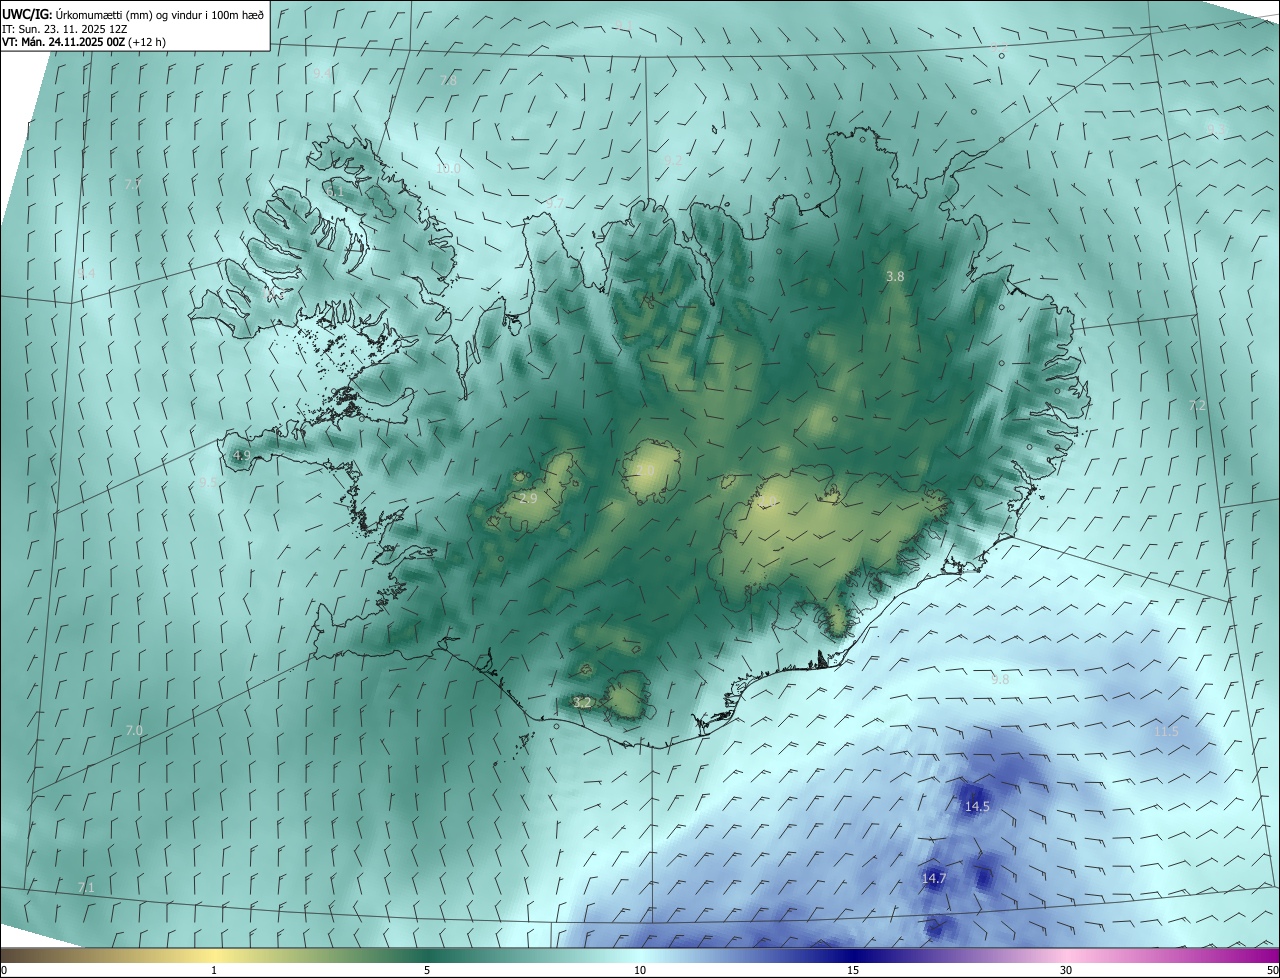Screen dimensions: 1280x978
Task: Select the 9.3 value in the northeast corner
Action: tap(1217, 128)
